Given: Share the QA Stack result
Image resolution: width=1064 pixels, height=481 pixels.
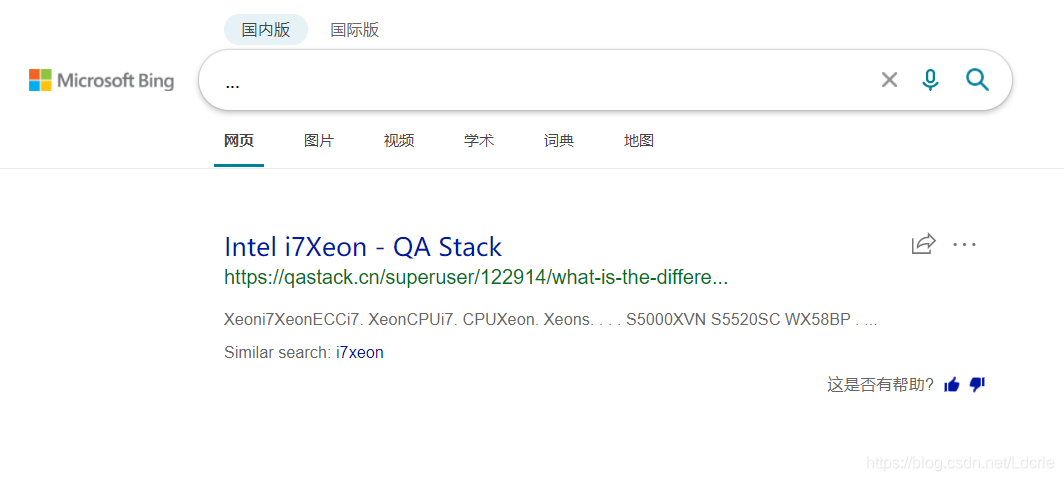Looking at the screenshot, I should click(924, 244).
